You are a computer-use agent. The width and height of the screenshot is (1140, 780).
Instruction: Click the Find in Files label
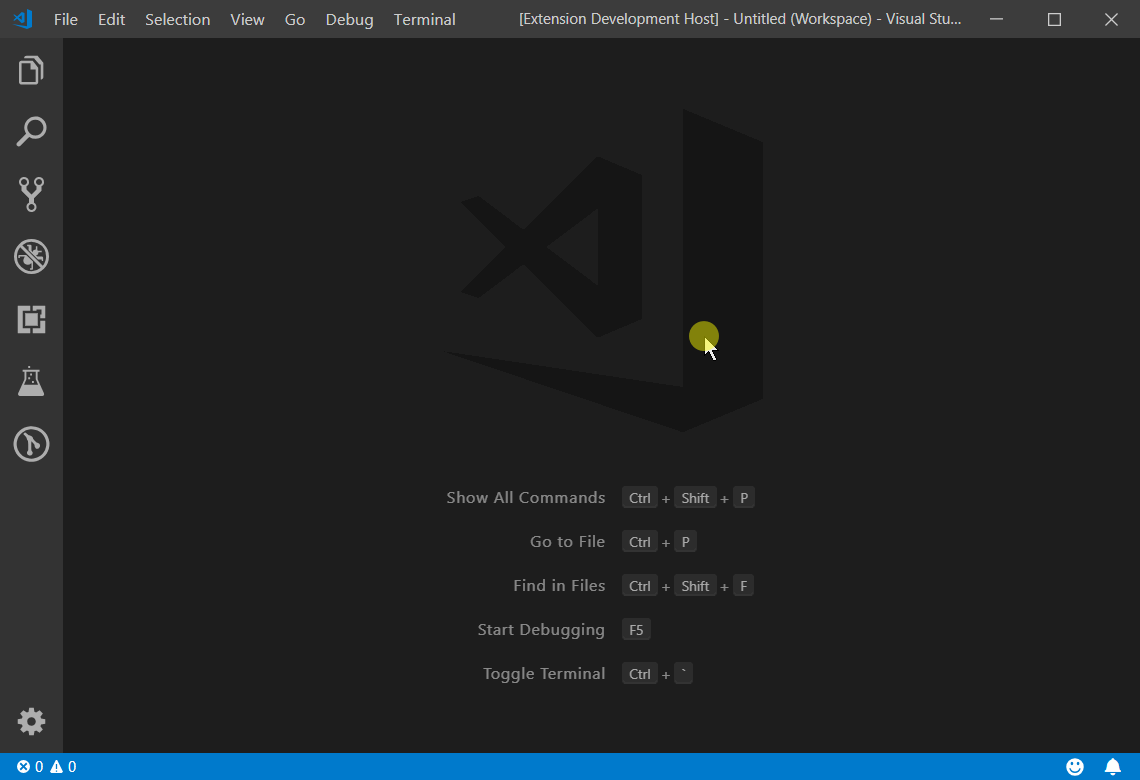(559, 585)
